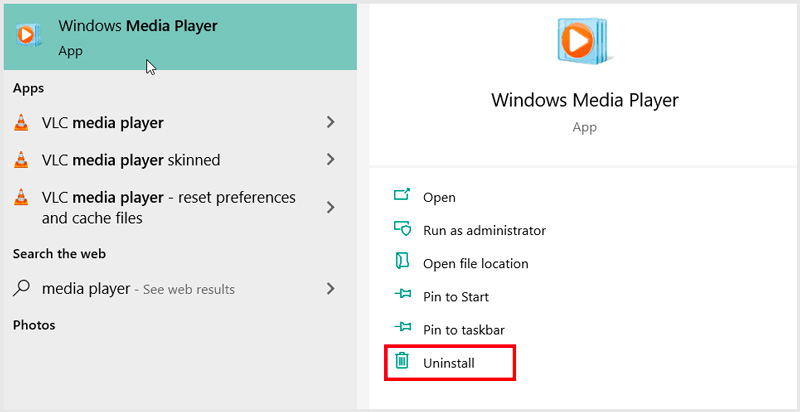Click the pin icon next to Pin to Start
800x412 pixels.
coord(402,296)
